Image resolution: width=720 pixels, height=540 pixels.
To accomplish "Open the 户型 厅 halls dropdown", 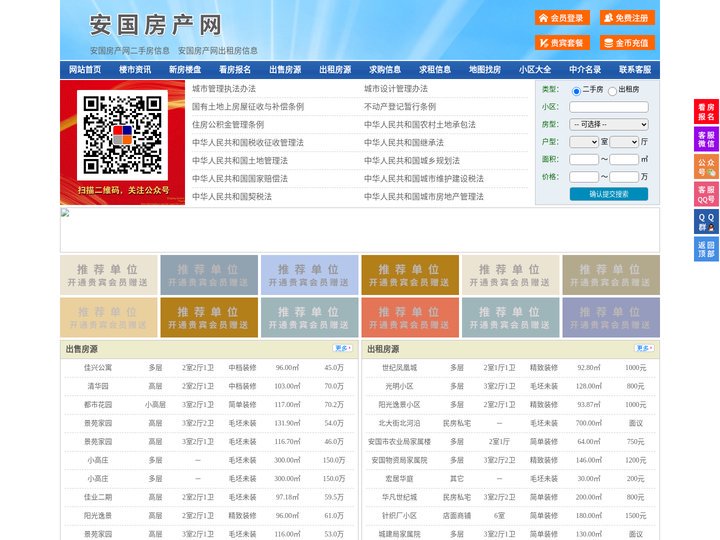I will pyautogui.click(x=624, y=142).
